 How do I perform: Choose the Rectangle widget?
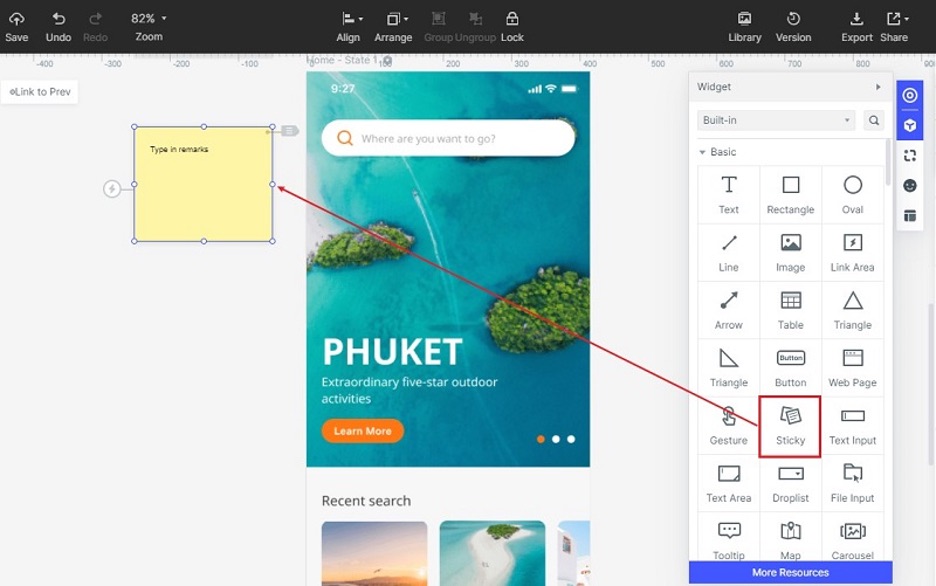790,193
